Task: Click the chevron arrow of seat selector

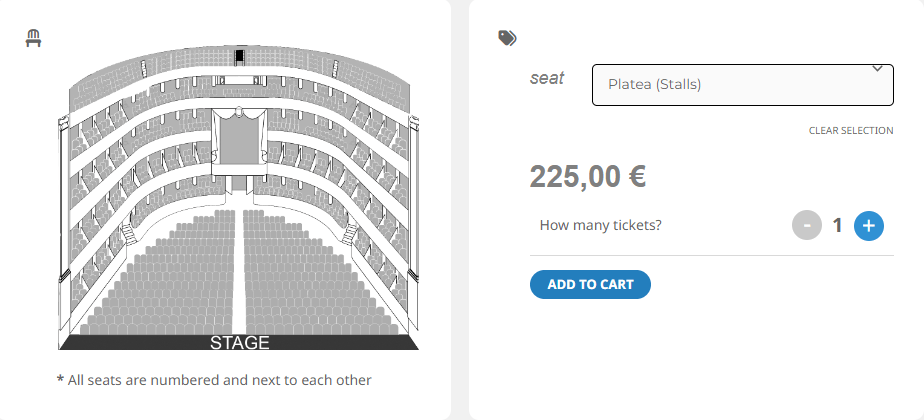Action: pyautogui.click(x=877, y=69)
